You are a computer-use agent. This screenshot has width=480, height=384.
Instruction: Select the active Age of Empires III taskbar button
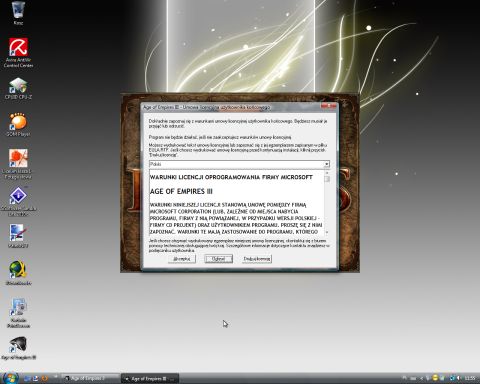coord(150,378)
